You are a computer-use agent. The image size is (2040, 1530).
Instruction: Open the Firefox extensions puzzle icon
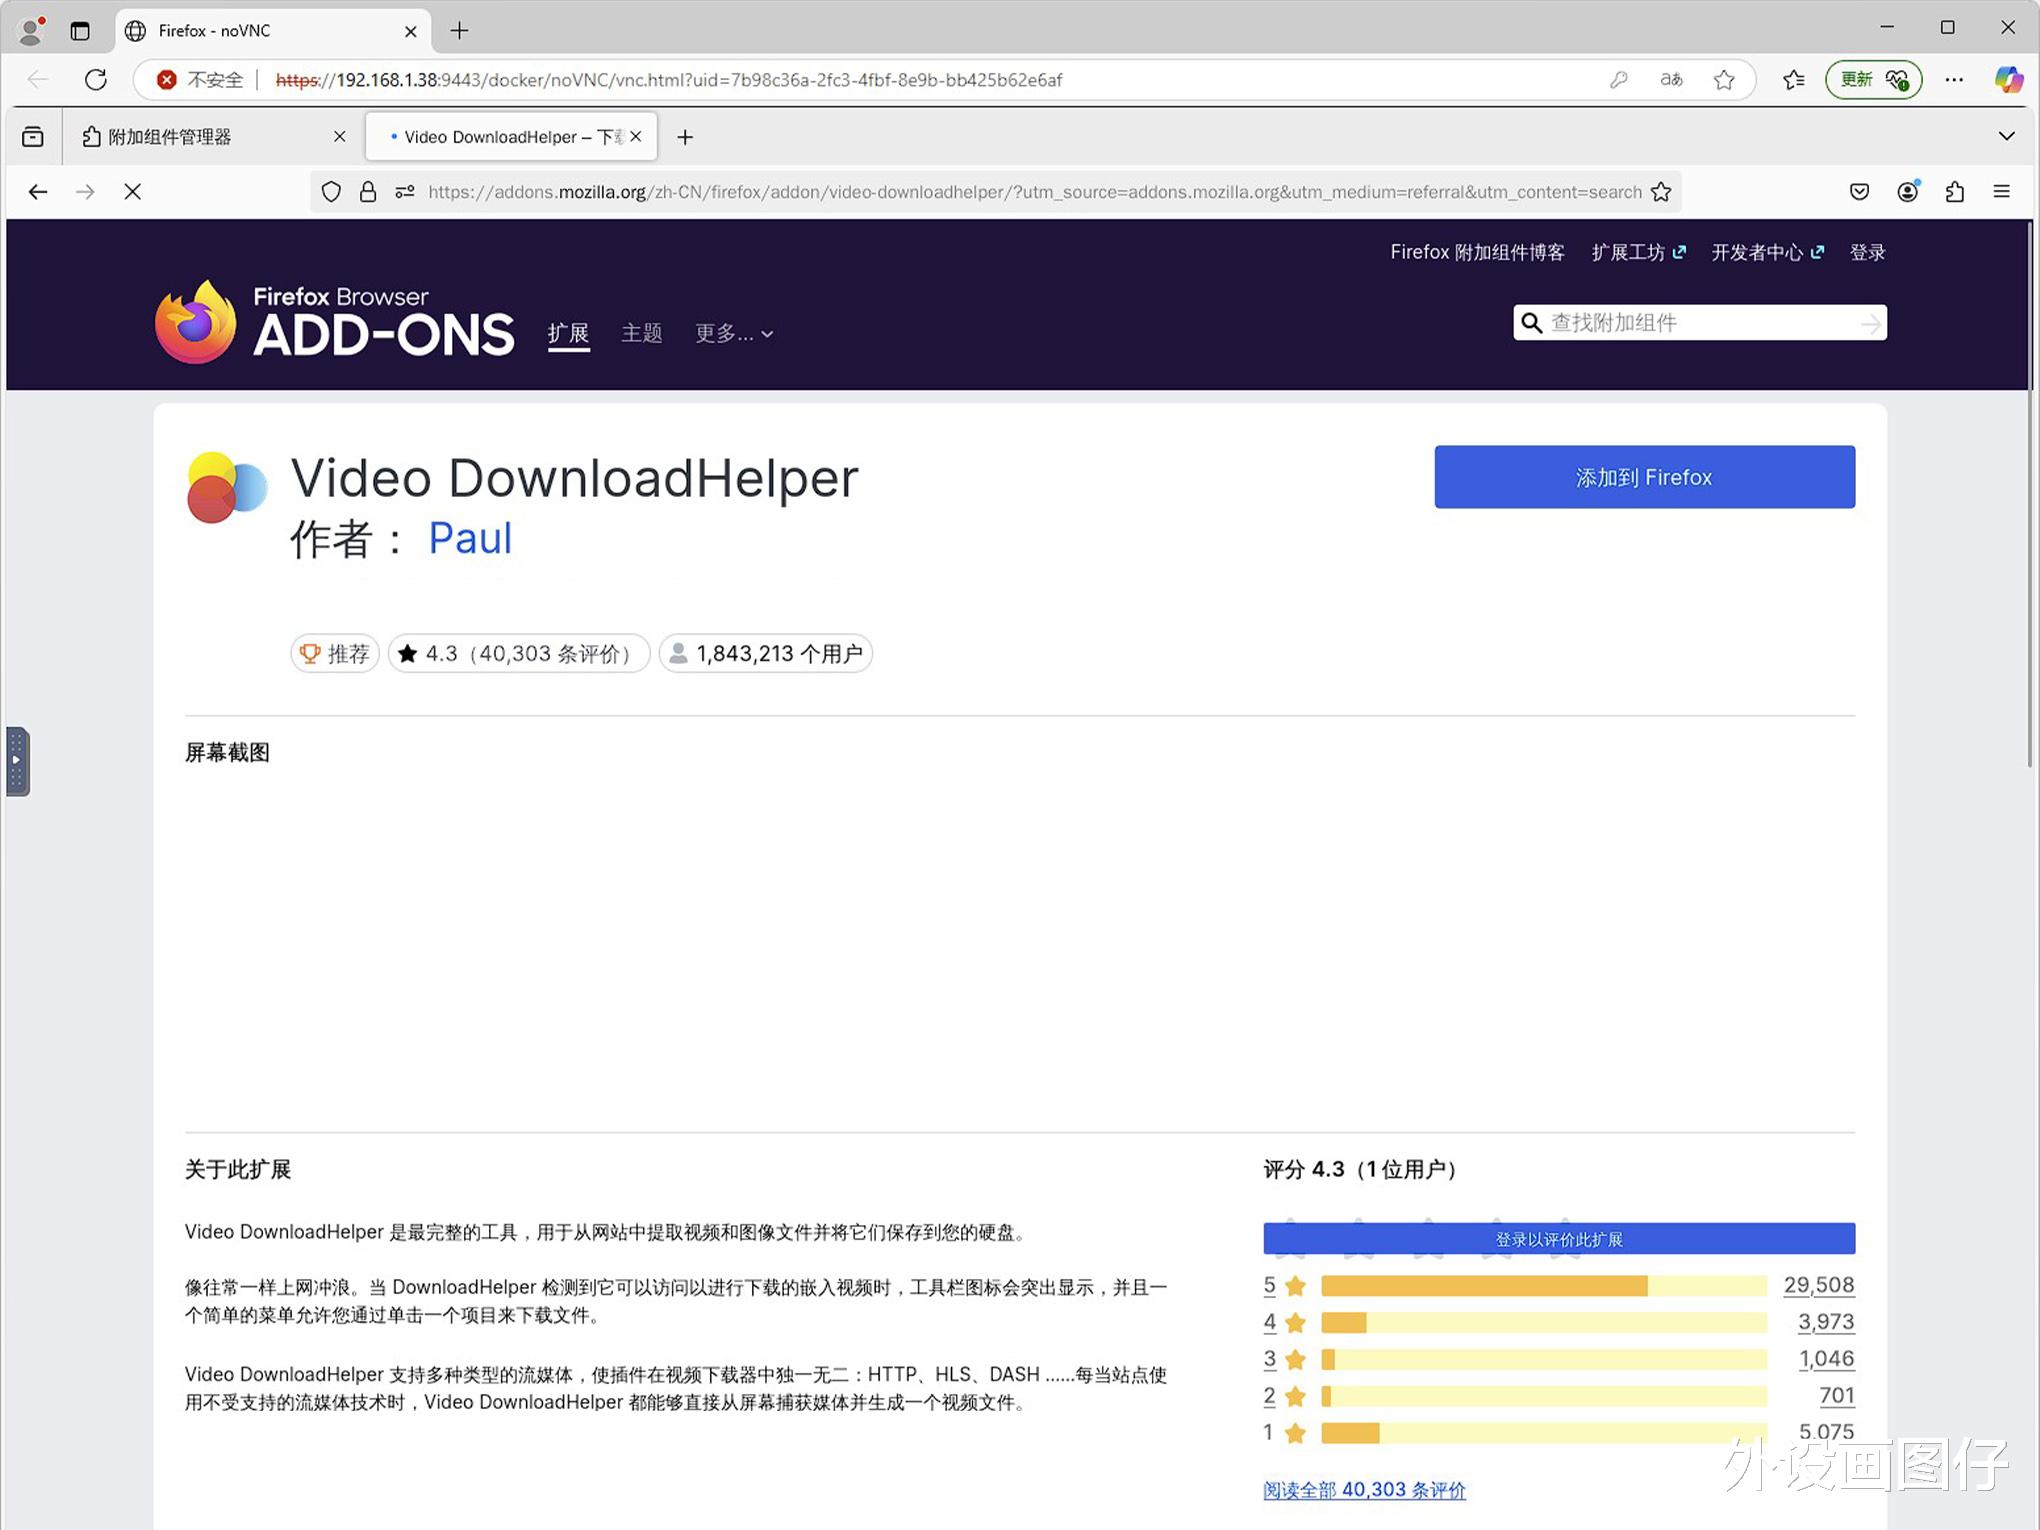click(x=1955, y=192)
